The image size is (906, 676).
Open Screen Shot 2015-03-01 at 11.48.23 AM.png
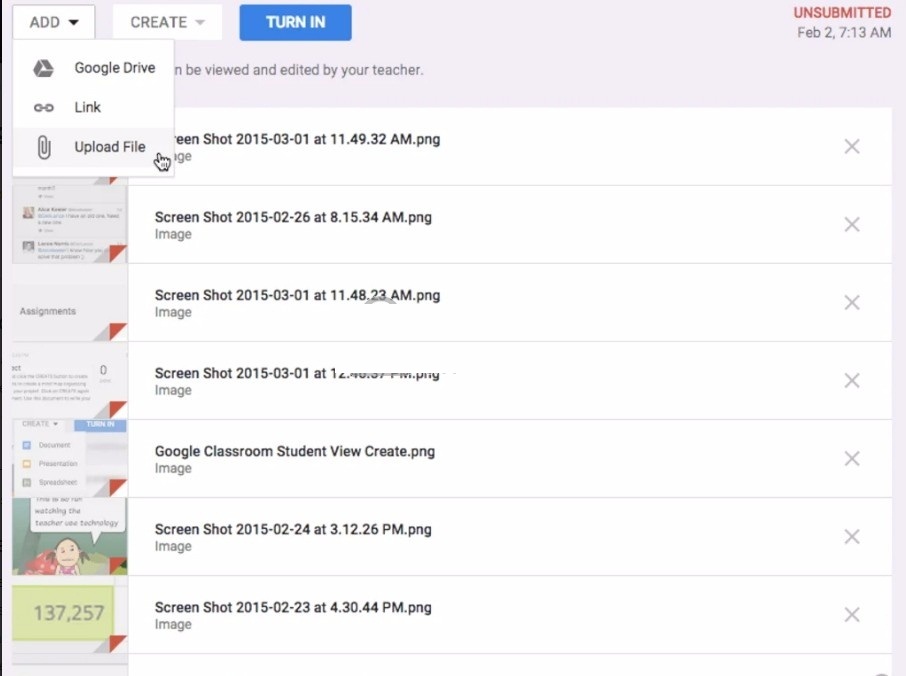[297, 295]
